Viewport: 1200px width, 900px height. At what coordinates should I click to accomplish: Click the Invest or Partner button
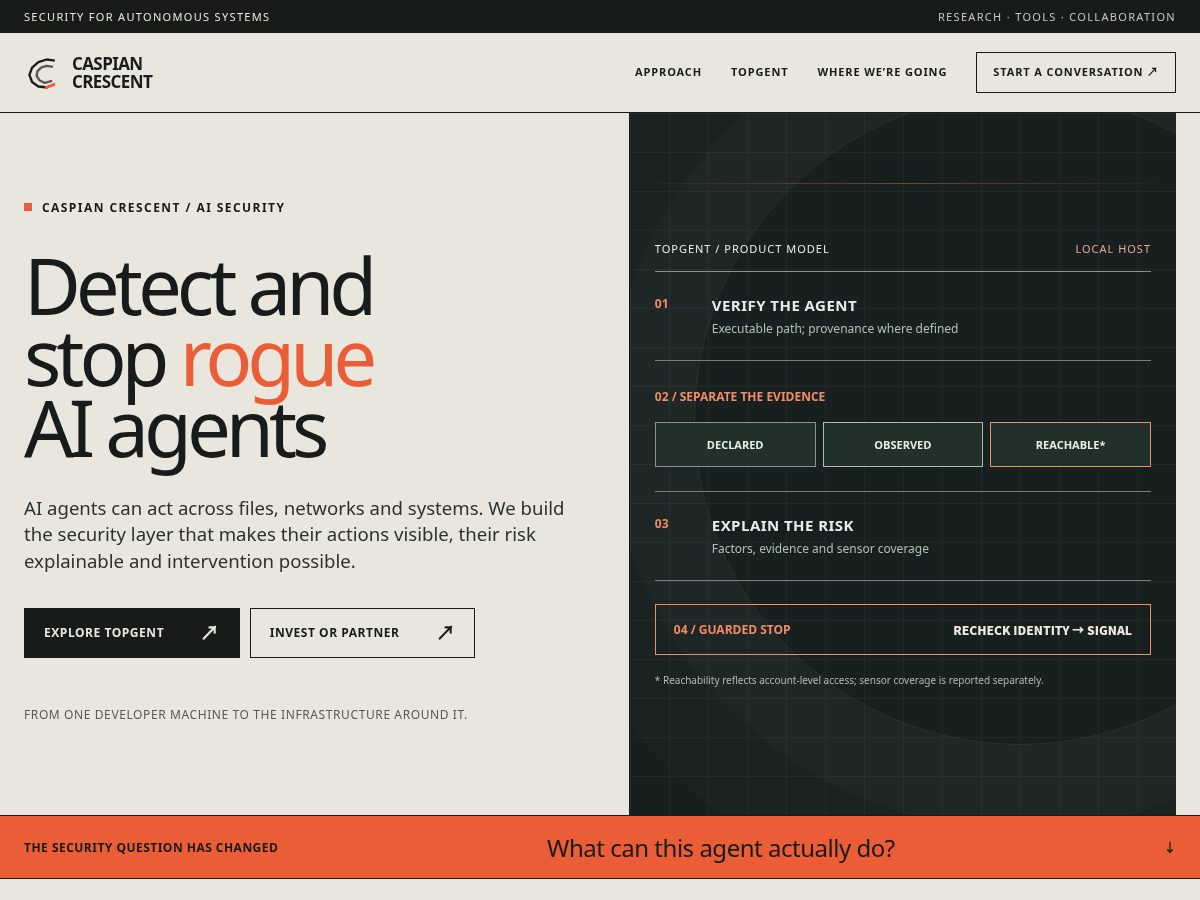(362, 633)
